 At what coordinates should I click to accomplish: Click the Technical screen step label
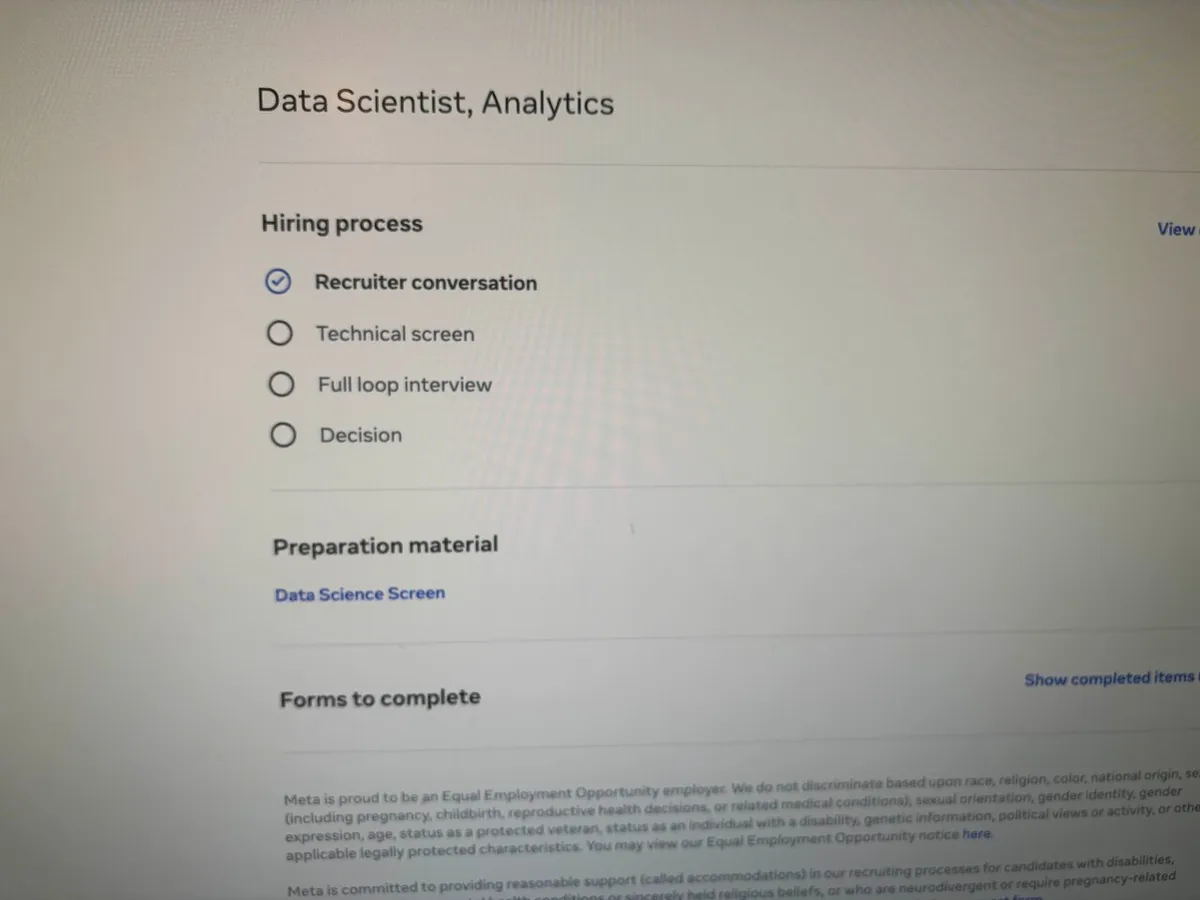point(395,334)
